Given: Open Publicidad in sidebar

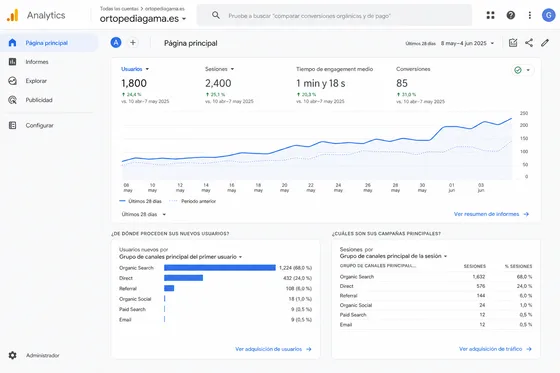Looking at the screenshot, I should [x=39, y=100].
